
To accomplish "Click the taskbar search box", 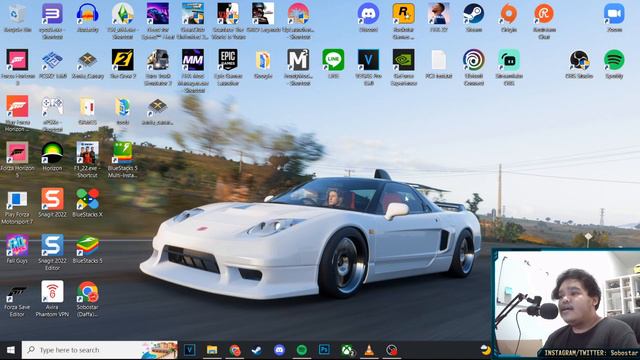I will (x=100, y=350).
